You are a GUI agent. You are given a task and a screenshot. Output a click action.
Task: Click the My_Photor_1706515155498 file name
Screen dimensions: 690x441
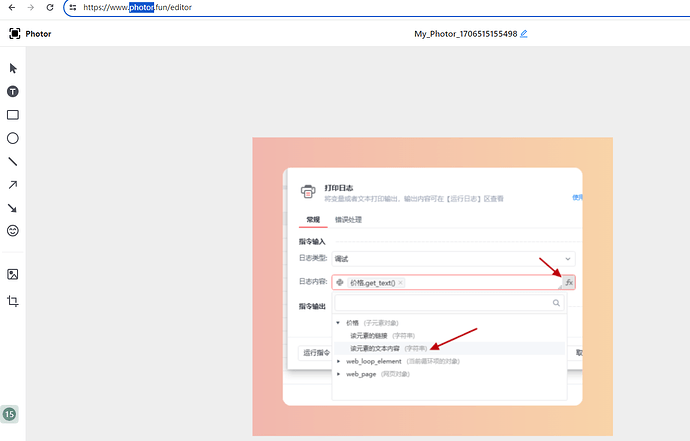tap(465, 34)
